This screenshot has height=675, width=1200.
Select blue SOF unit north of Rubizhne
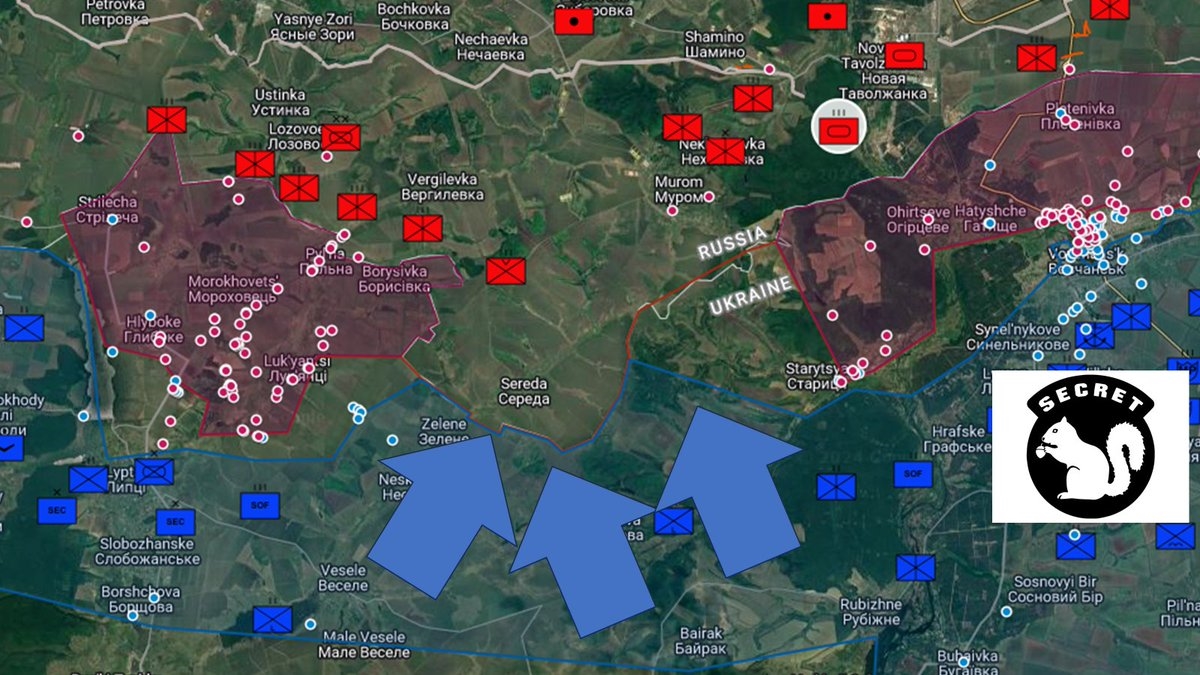[x=912, y=475]
